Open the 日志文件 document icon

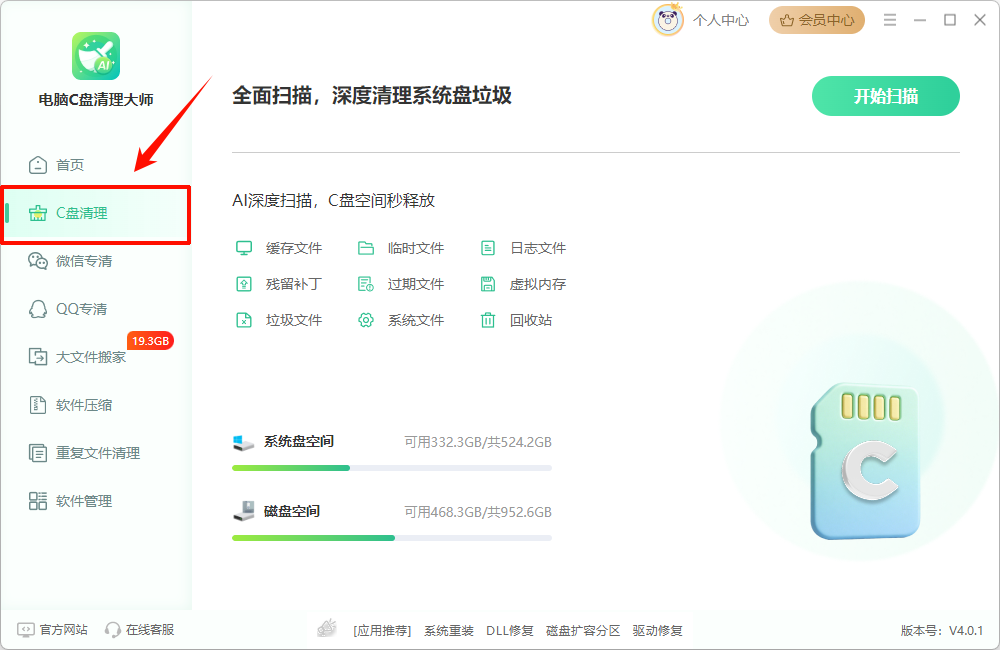487,247
